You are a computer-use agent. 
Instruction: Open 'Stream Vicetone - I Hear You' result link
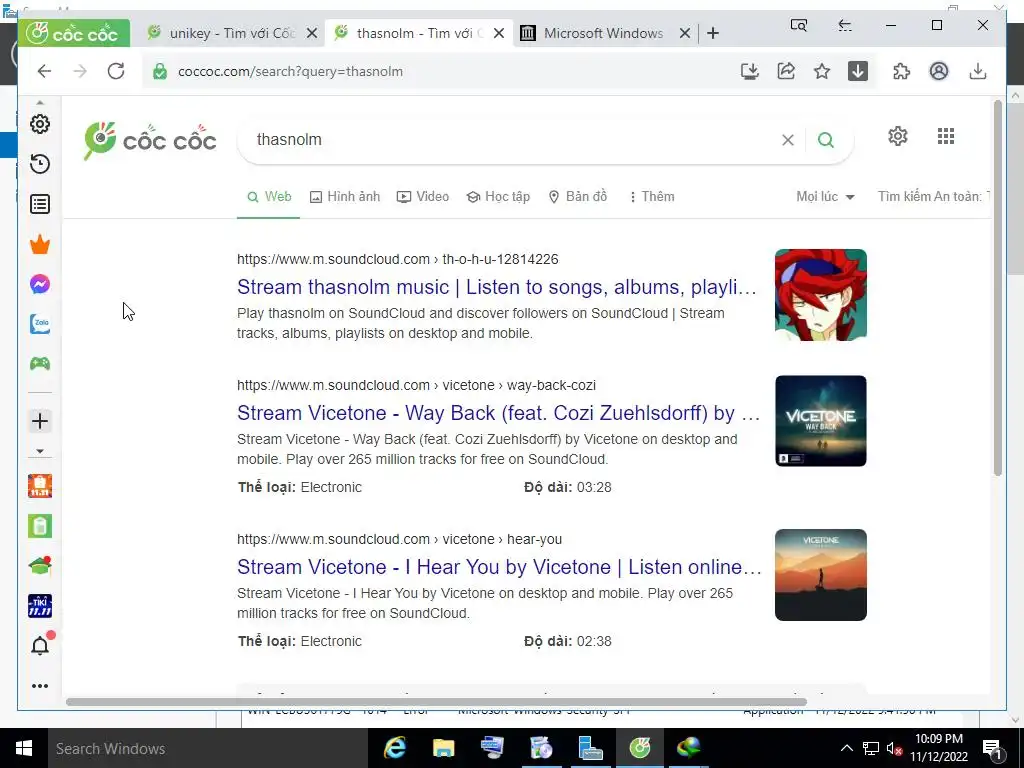(x=500, y=567)
